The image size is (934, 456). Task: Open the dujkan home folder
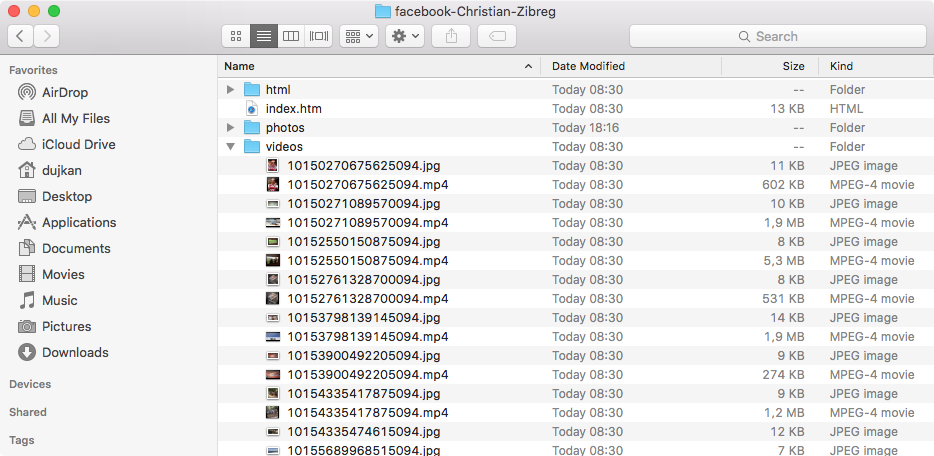click(x=50, y=170)
